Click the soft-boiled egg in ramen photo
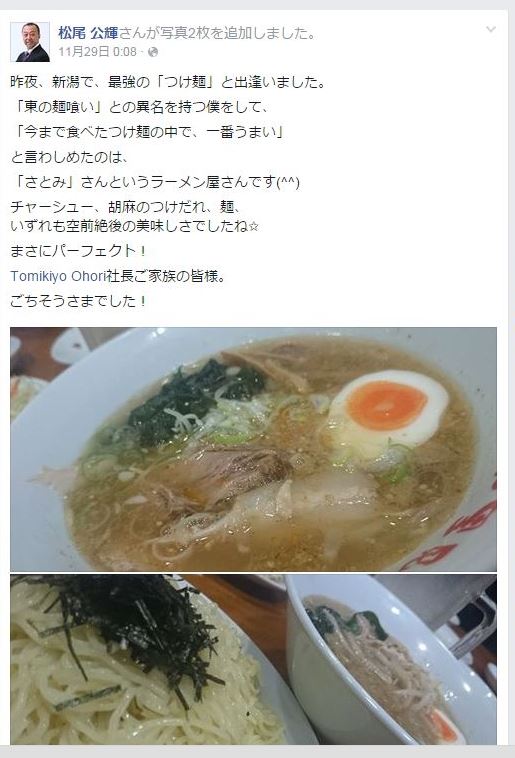Screen dimensions: 515x758 click(388, 409)
